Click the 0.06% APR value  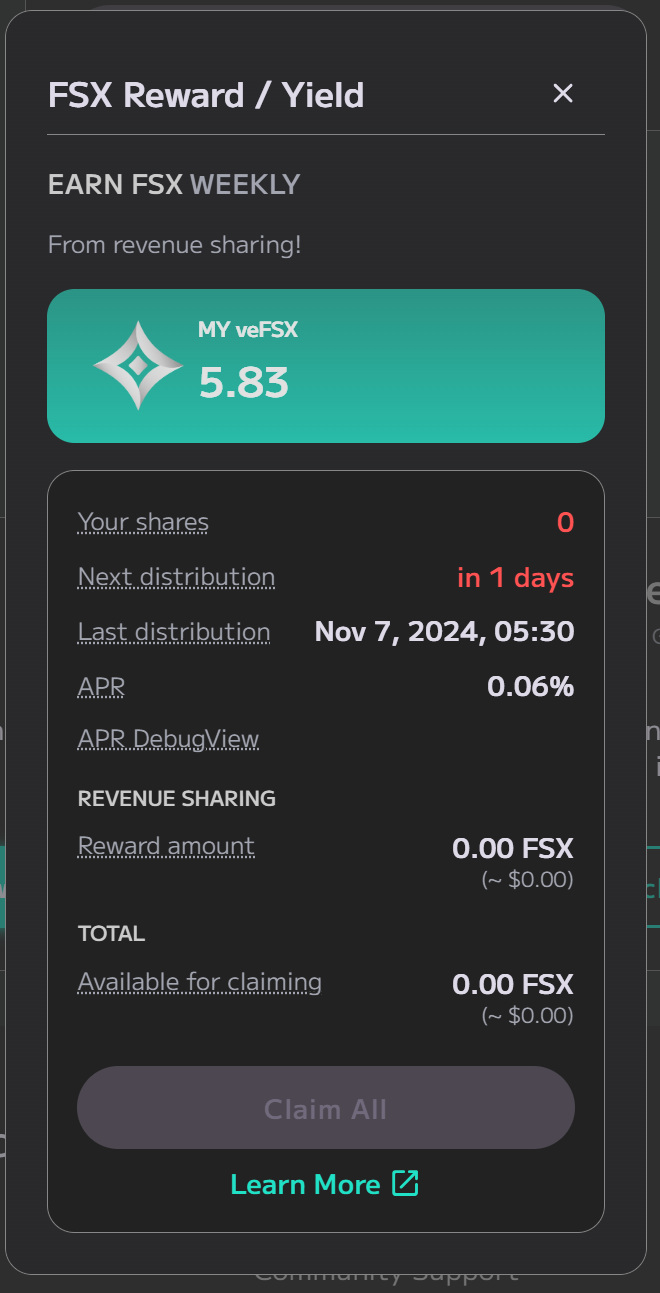click(x=530, y=687)
